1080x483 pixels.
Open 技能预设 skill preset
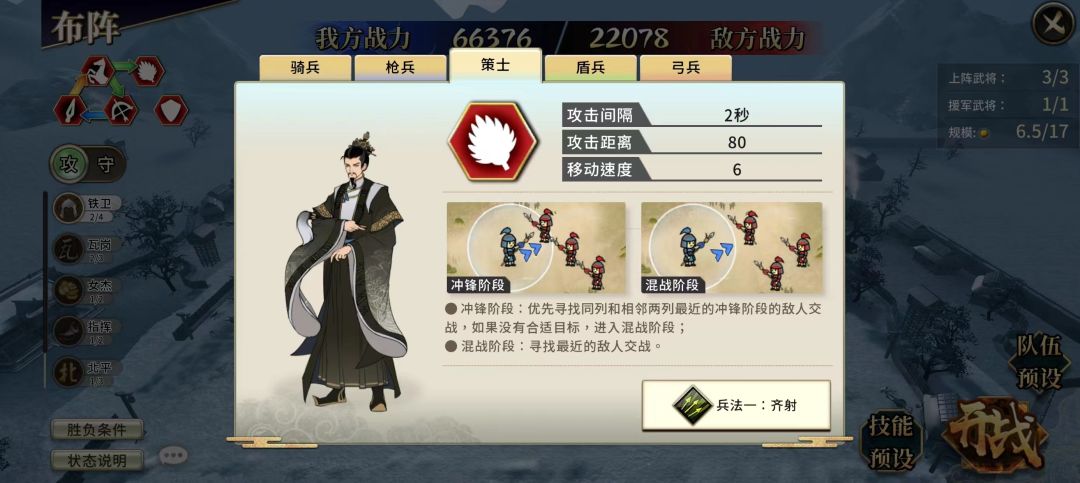[891, 440]
